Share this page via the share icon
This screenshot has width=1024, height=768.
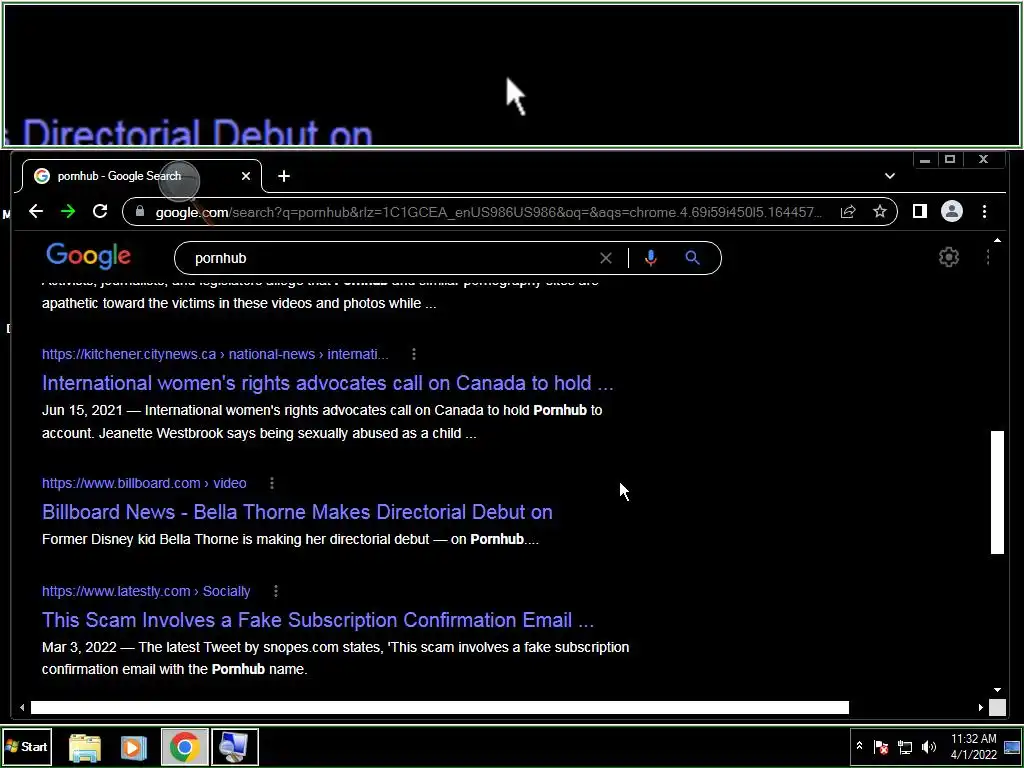(848, 212)
